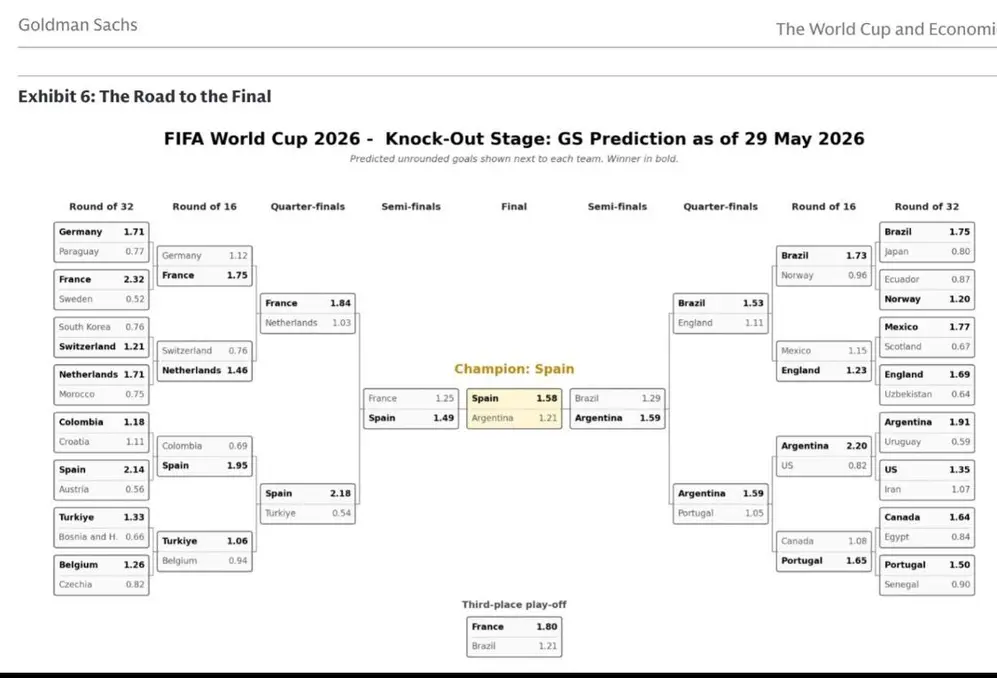Viewport: 997px width, 678px height.
Task: Click the Goldman Sachs header text
Action: tap(78, 25)
